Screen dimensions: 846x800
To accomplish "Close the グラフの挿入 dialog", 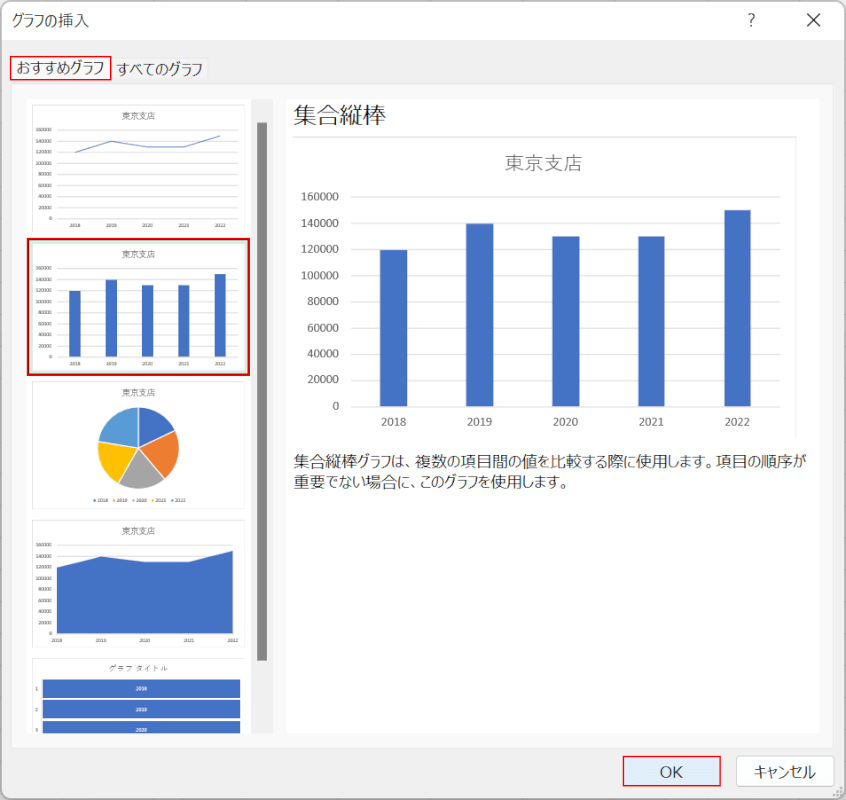I will pos(813,20).
